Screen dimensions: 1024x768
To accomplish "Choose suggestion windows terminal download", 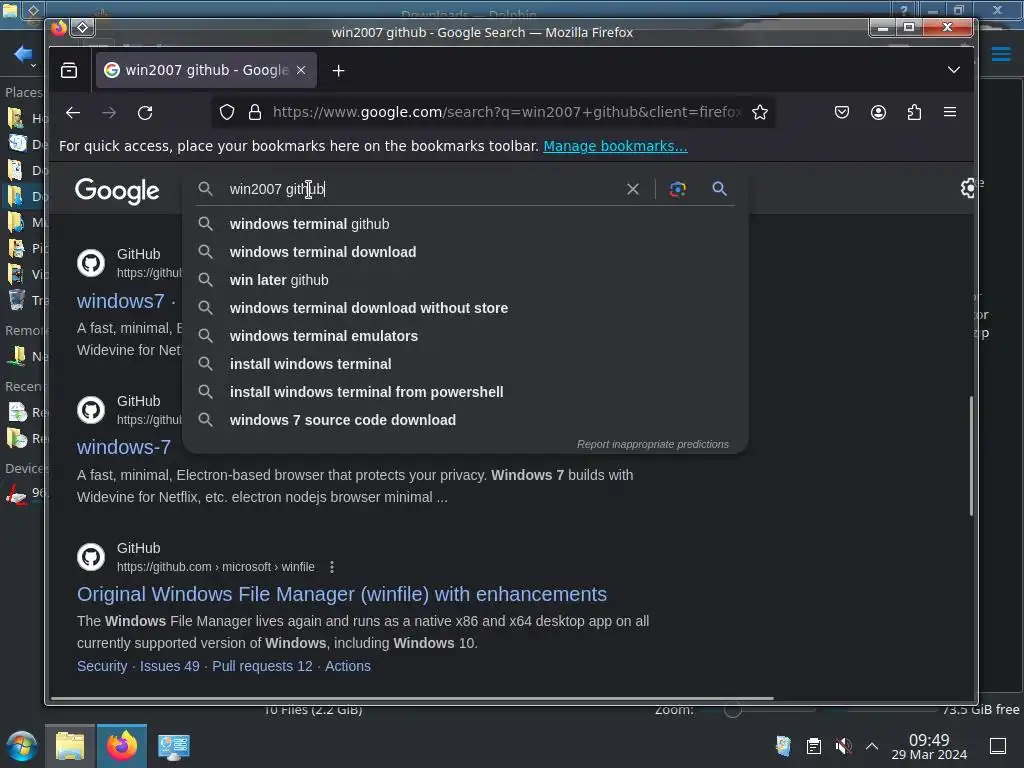I will click(x=465, y=252).
